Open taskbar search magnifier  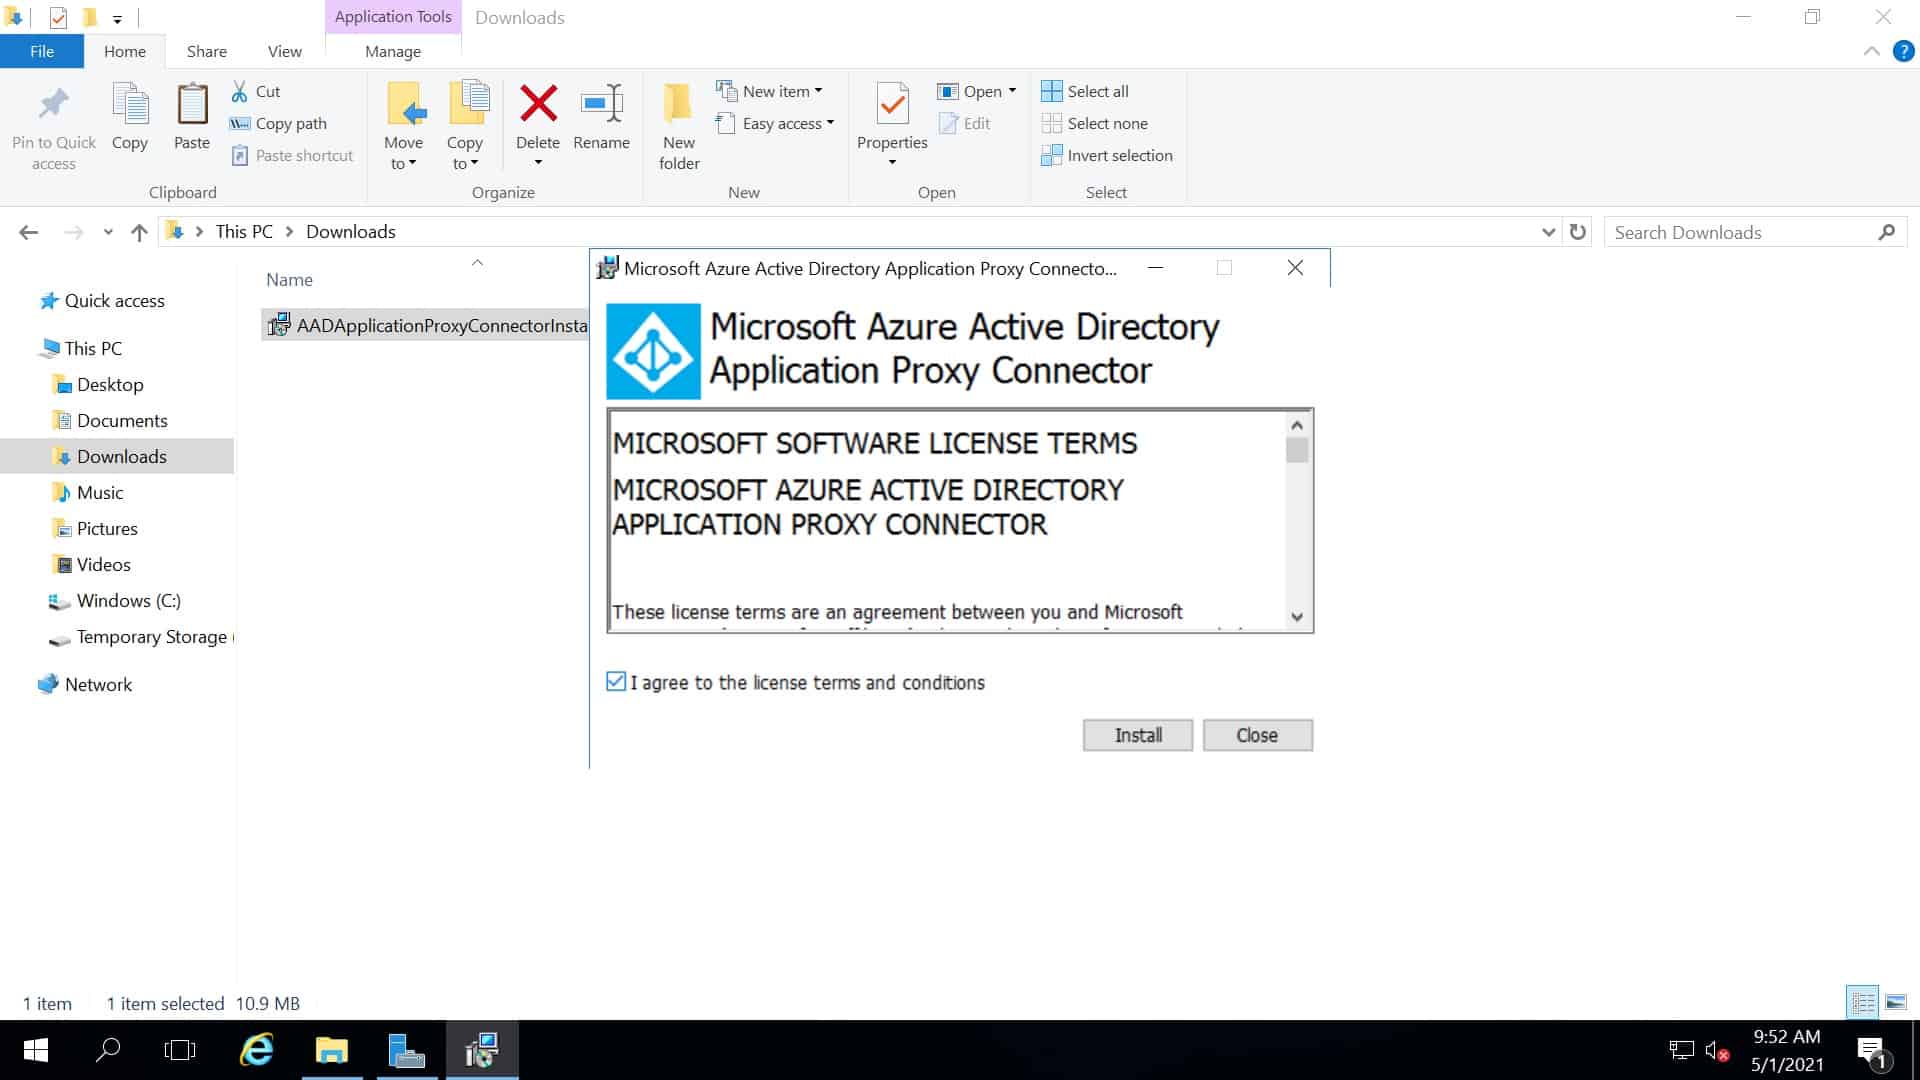coord(108,1050)
